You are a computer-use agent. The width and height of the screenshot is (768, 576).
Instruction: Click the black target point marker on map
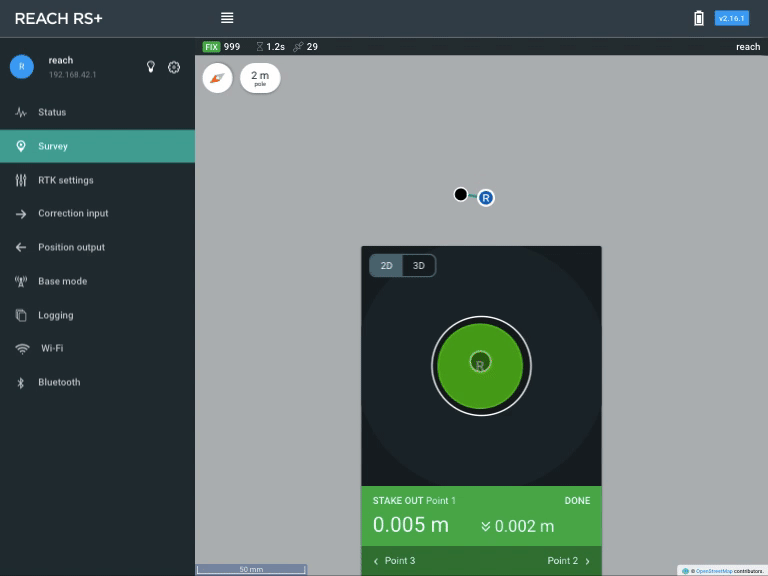(460, 194)
